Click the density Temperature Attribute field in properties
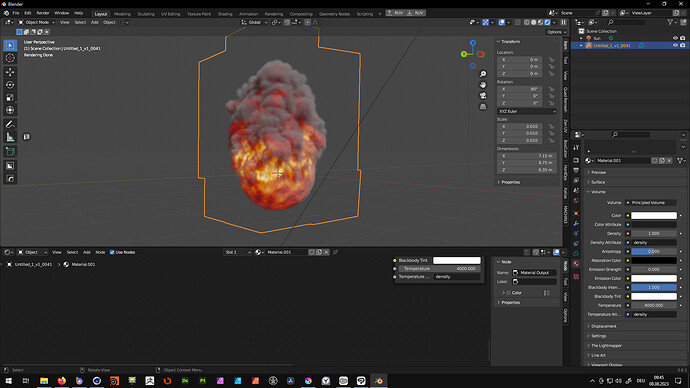This screenshot has width=690, height=388. tap(654, 315)
